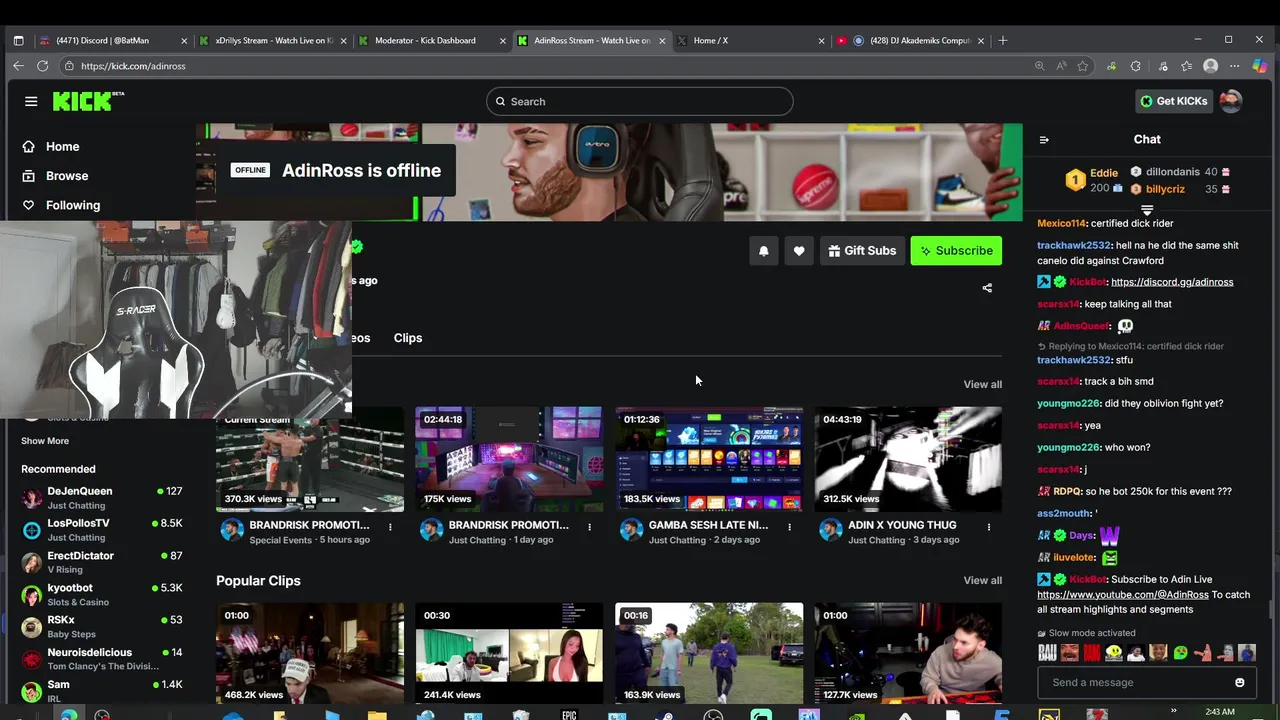Open the youtube.com/@AdinRoss chat link
The image size is (1280, 720).
pyautogui.click(x=1123, y=595)
